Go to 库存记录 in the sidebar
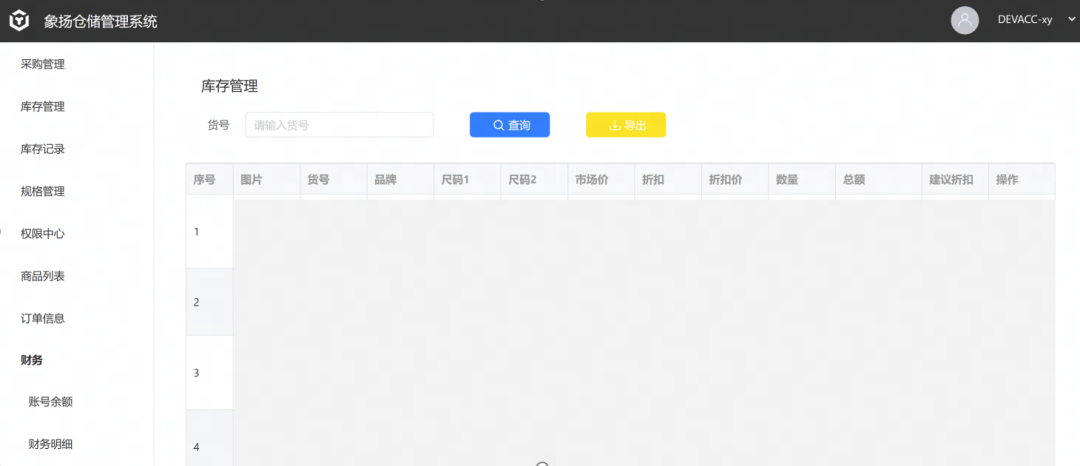 coord(43,149)
